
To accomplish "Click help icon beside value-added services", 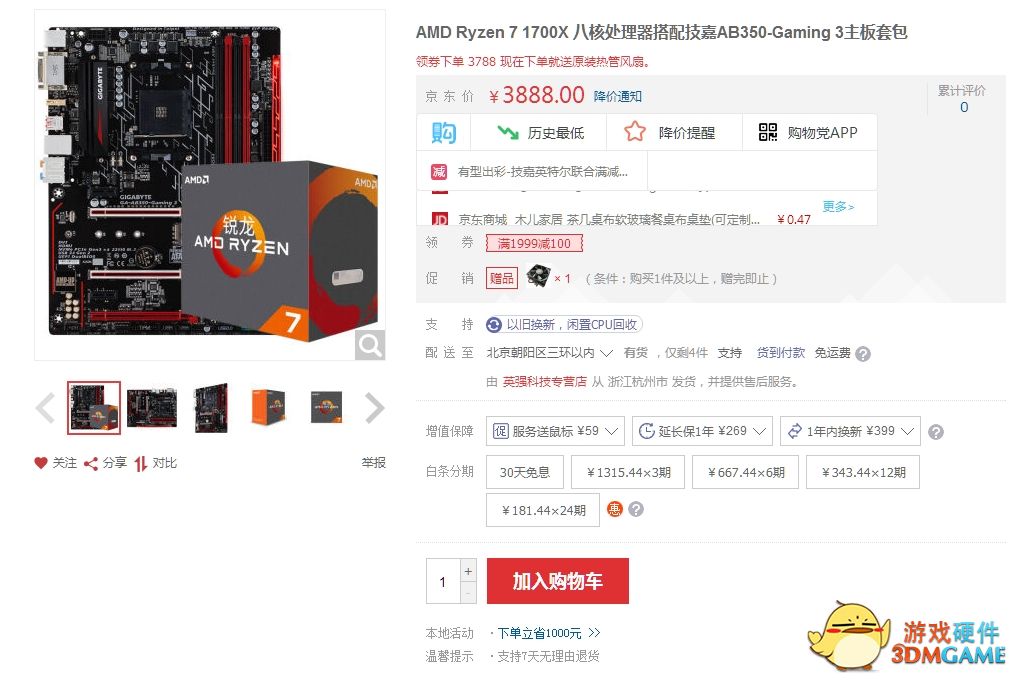I will 936,432.
